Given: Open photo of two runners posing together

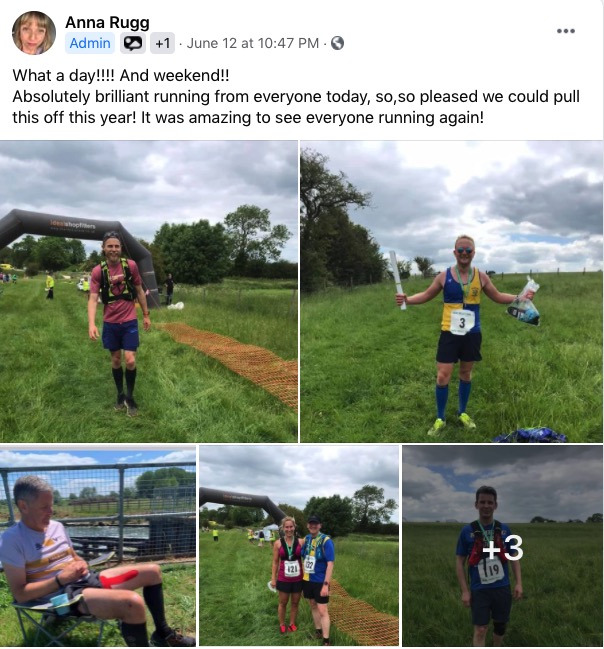Looking at the screenshot, I should [x=299, y=546].
